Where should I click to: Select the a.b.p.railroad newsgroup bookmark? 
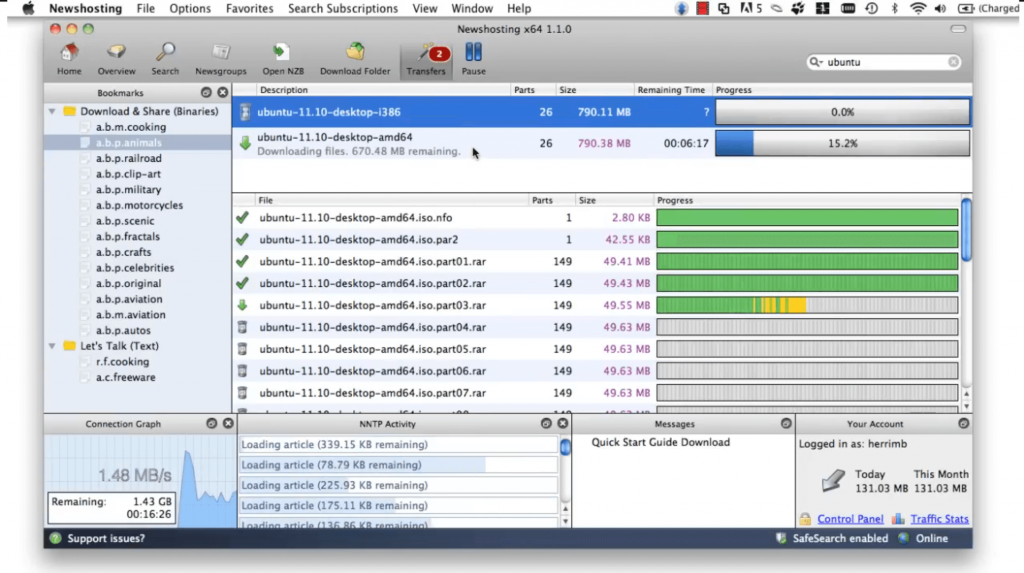coord(129,158)
